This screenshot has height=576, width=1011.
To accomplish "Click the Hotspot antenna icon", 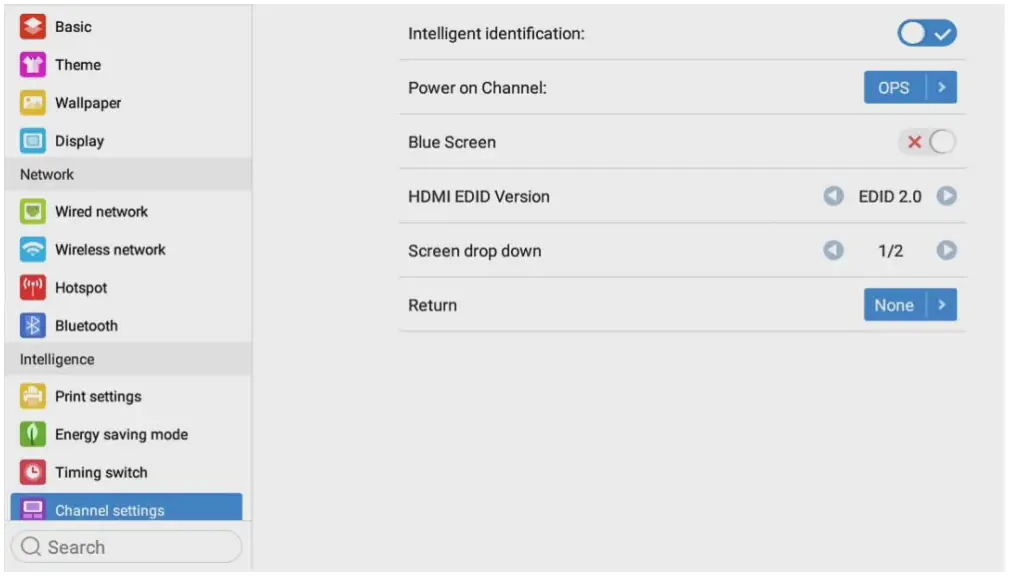I will [x=33, y=288].
